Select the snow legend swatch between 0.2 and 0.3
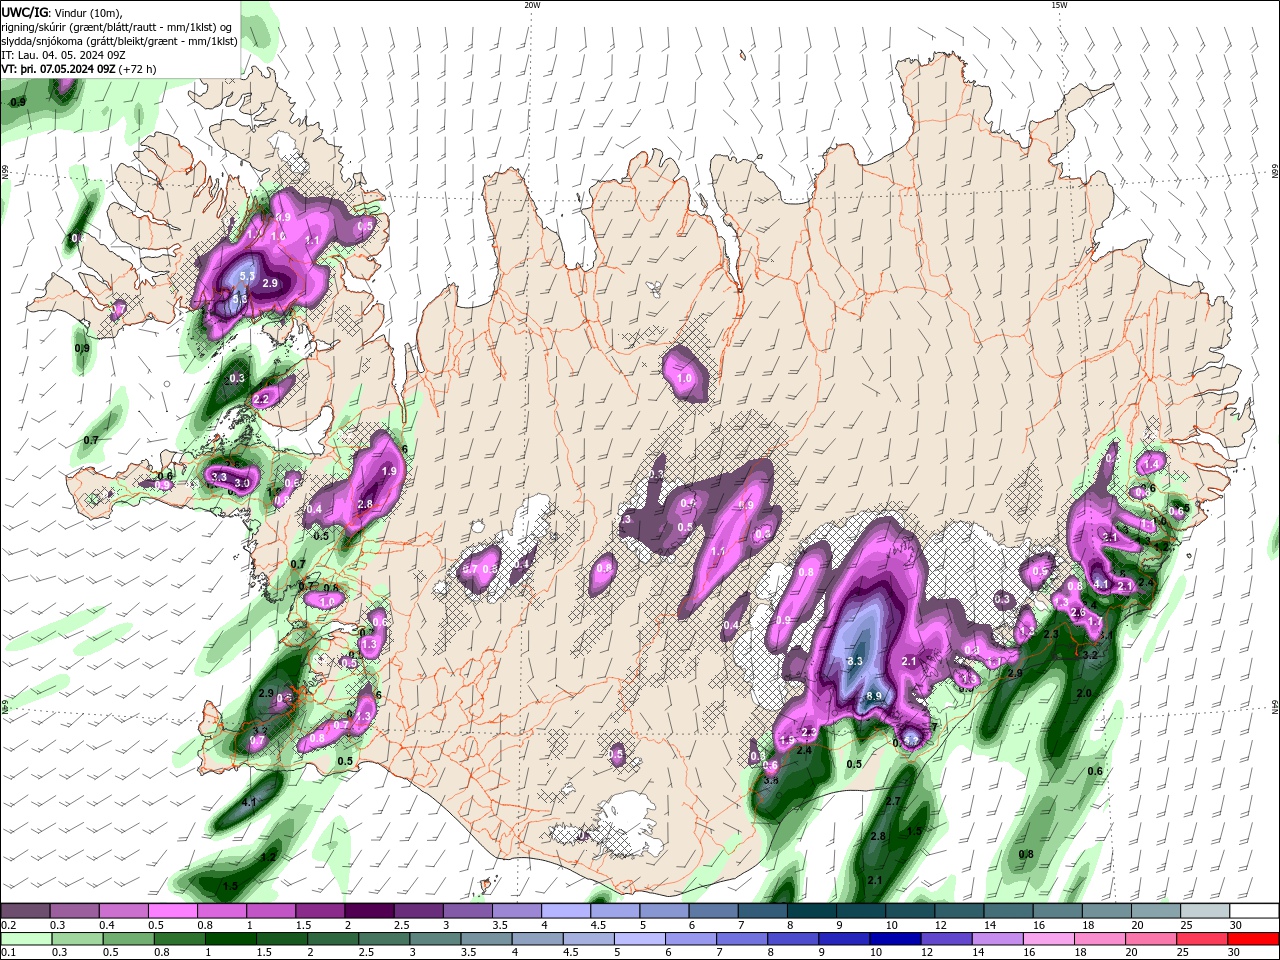Image resolution: width=1280 pixels, height=960 pixels. (x=25, y=911)
